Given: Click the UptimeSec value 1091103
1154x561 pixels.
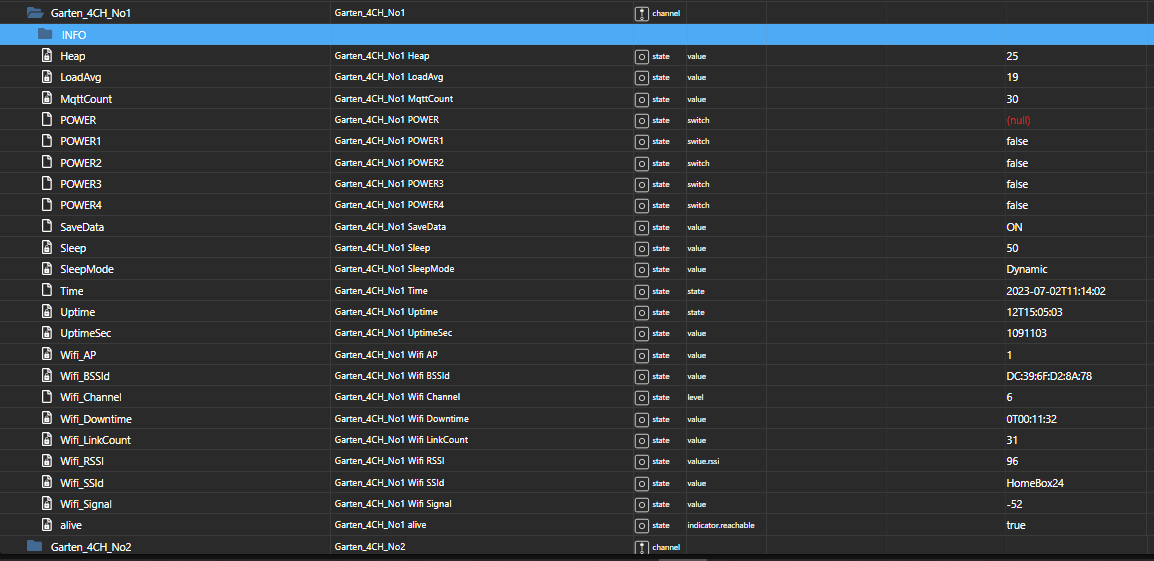Looking at the screenshot, I should (1026, 334).
